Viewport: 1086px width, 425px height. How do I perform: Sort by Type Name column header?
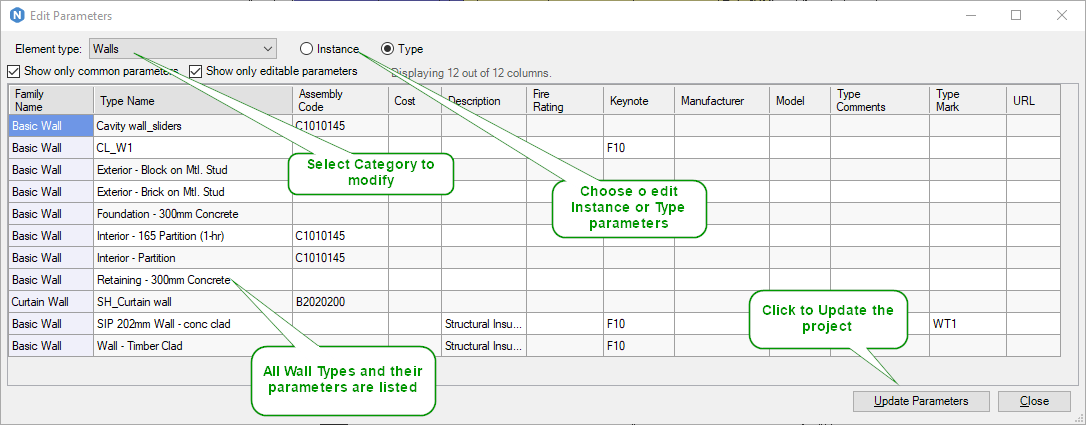click(x=192, y=101)
